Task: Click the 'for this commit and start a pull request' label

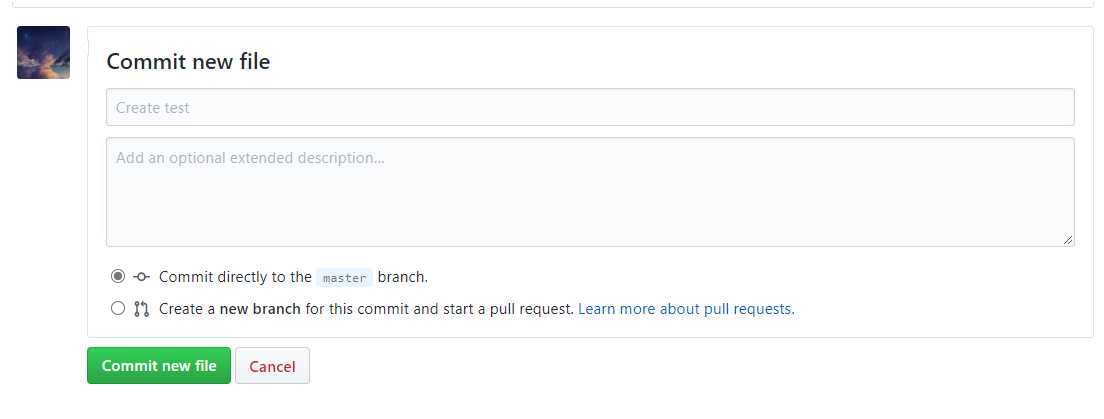Action: click(x=439, y=308)
